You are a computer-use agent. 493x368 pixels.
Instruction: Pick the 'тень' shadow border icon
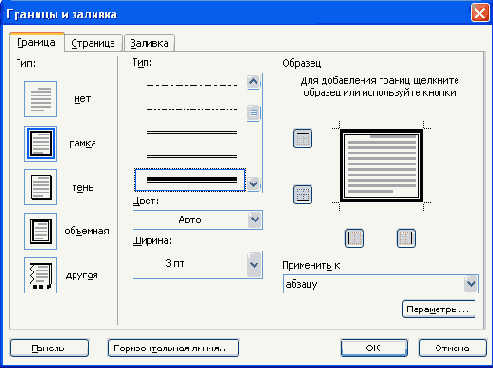tap(40, 187)
